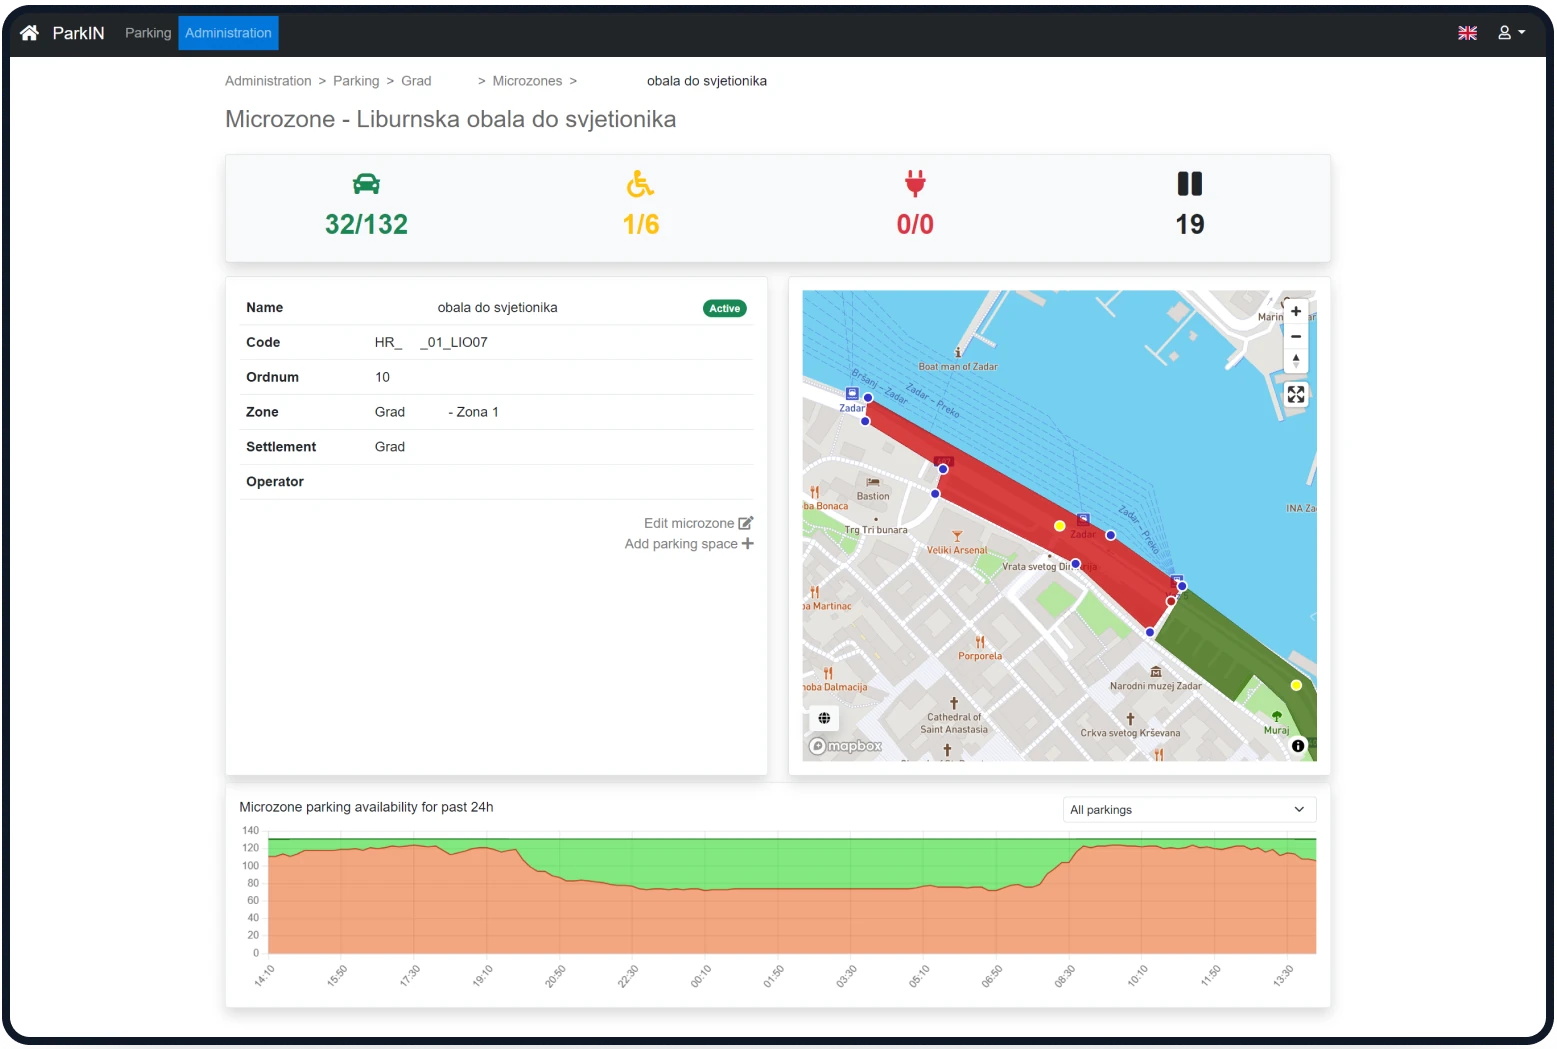Image resolution: width=1557 pixels, height=1049 pixels.
Task: Open the Parking menu item
Action: 148,33
